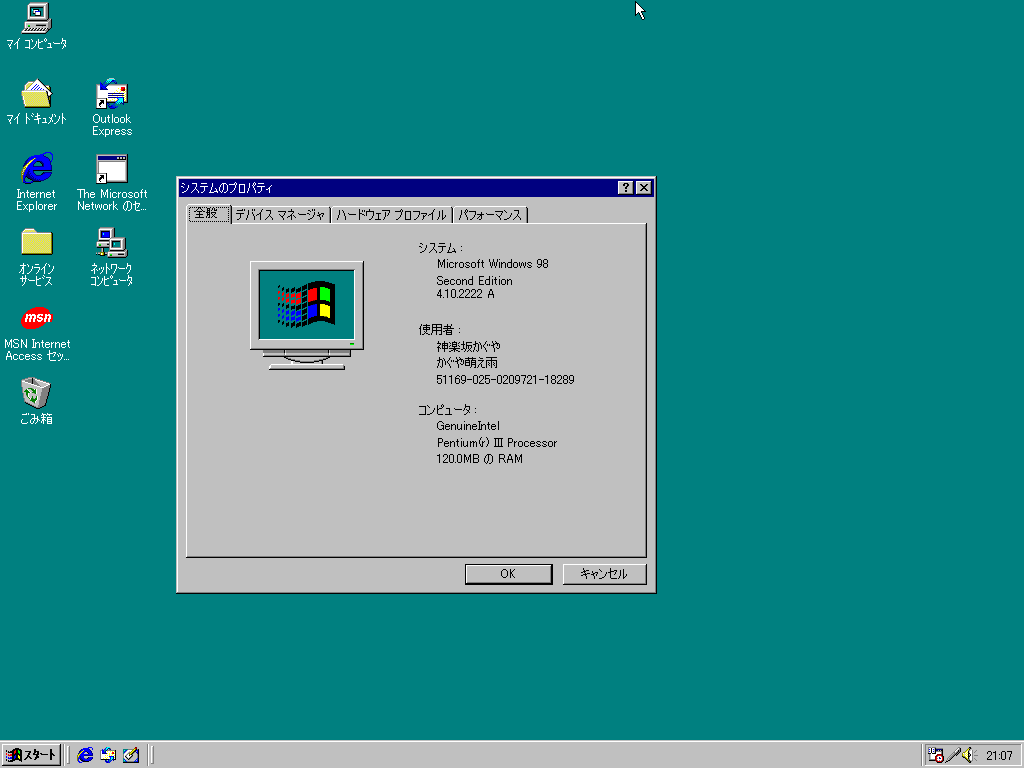Click the ? help button in title bar

[625, 188]
